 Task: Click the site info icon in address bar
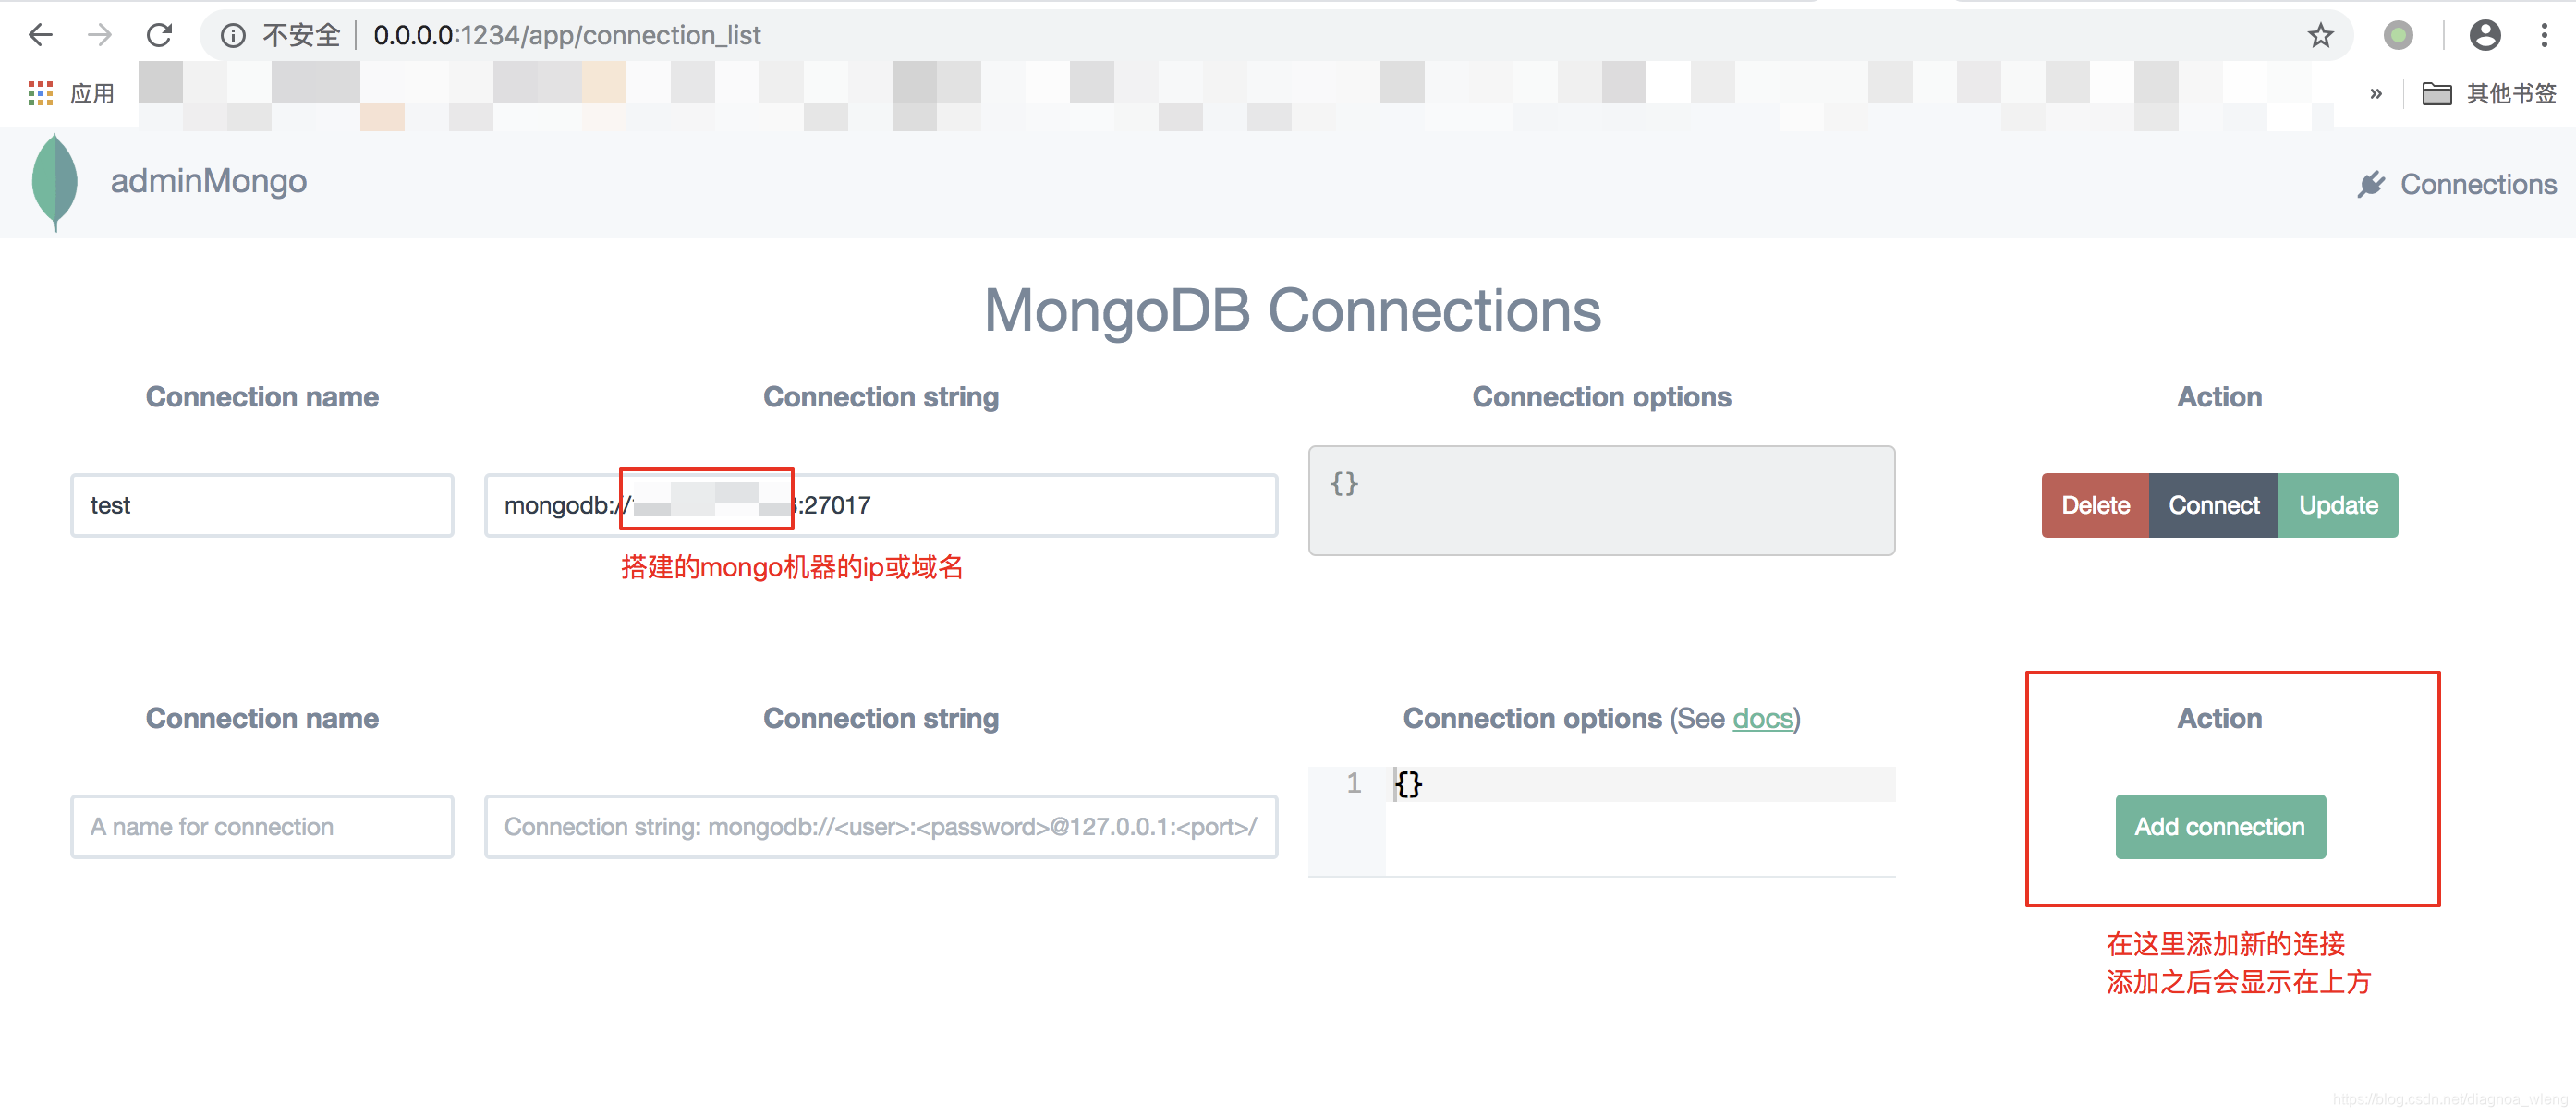tap(233, 36)
